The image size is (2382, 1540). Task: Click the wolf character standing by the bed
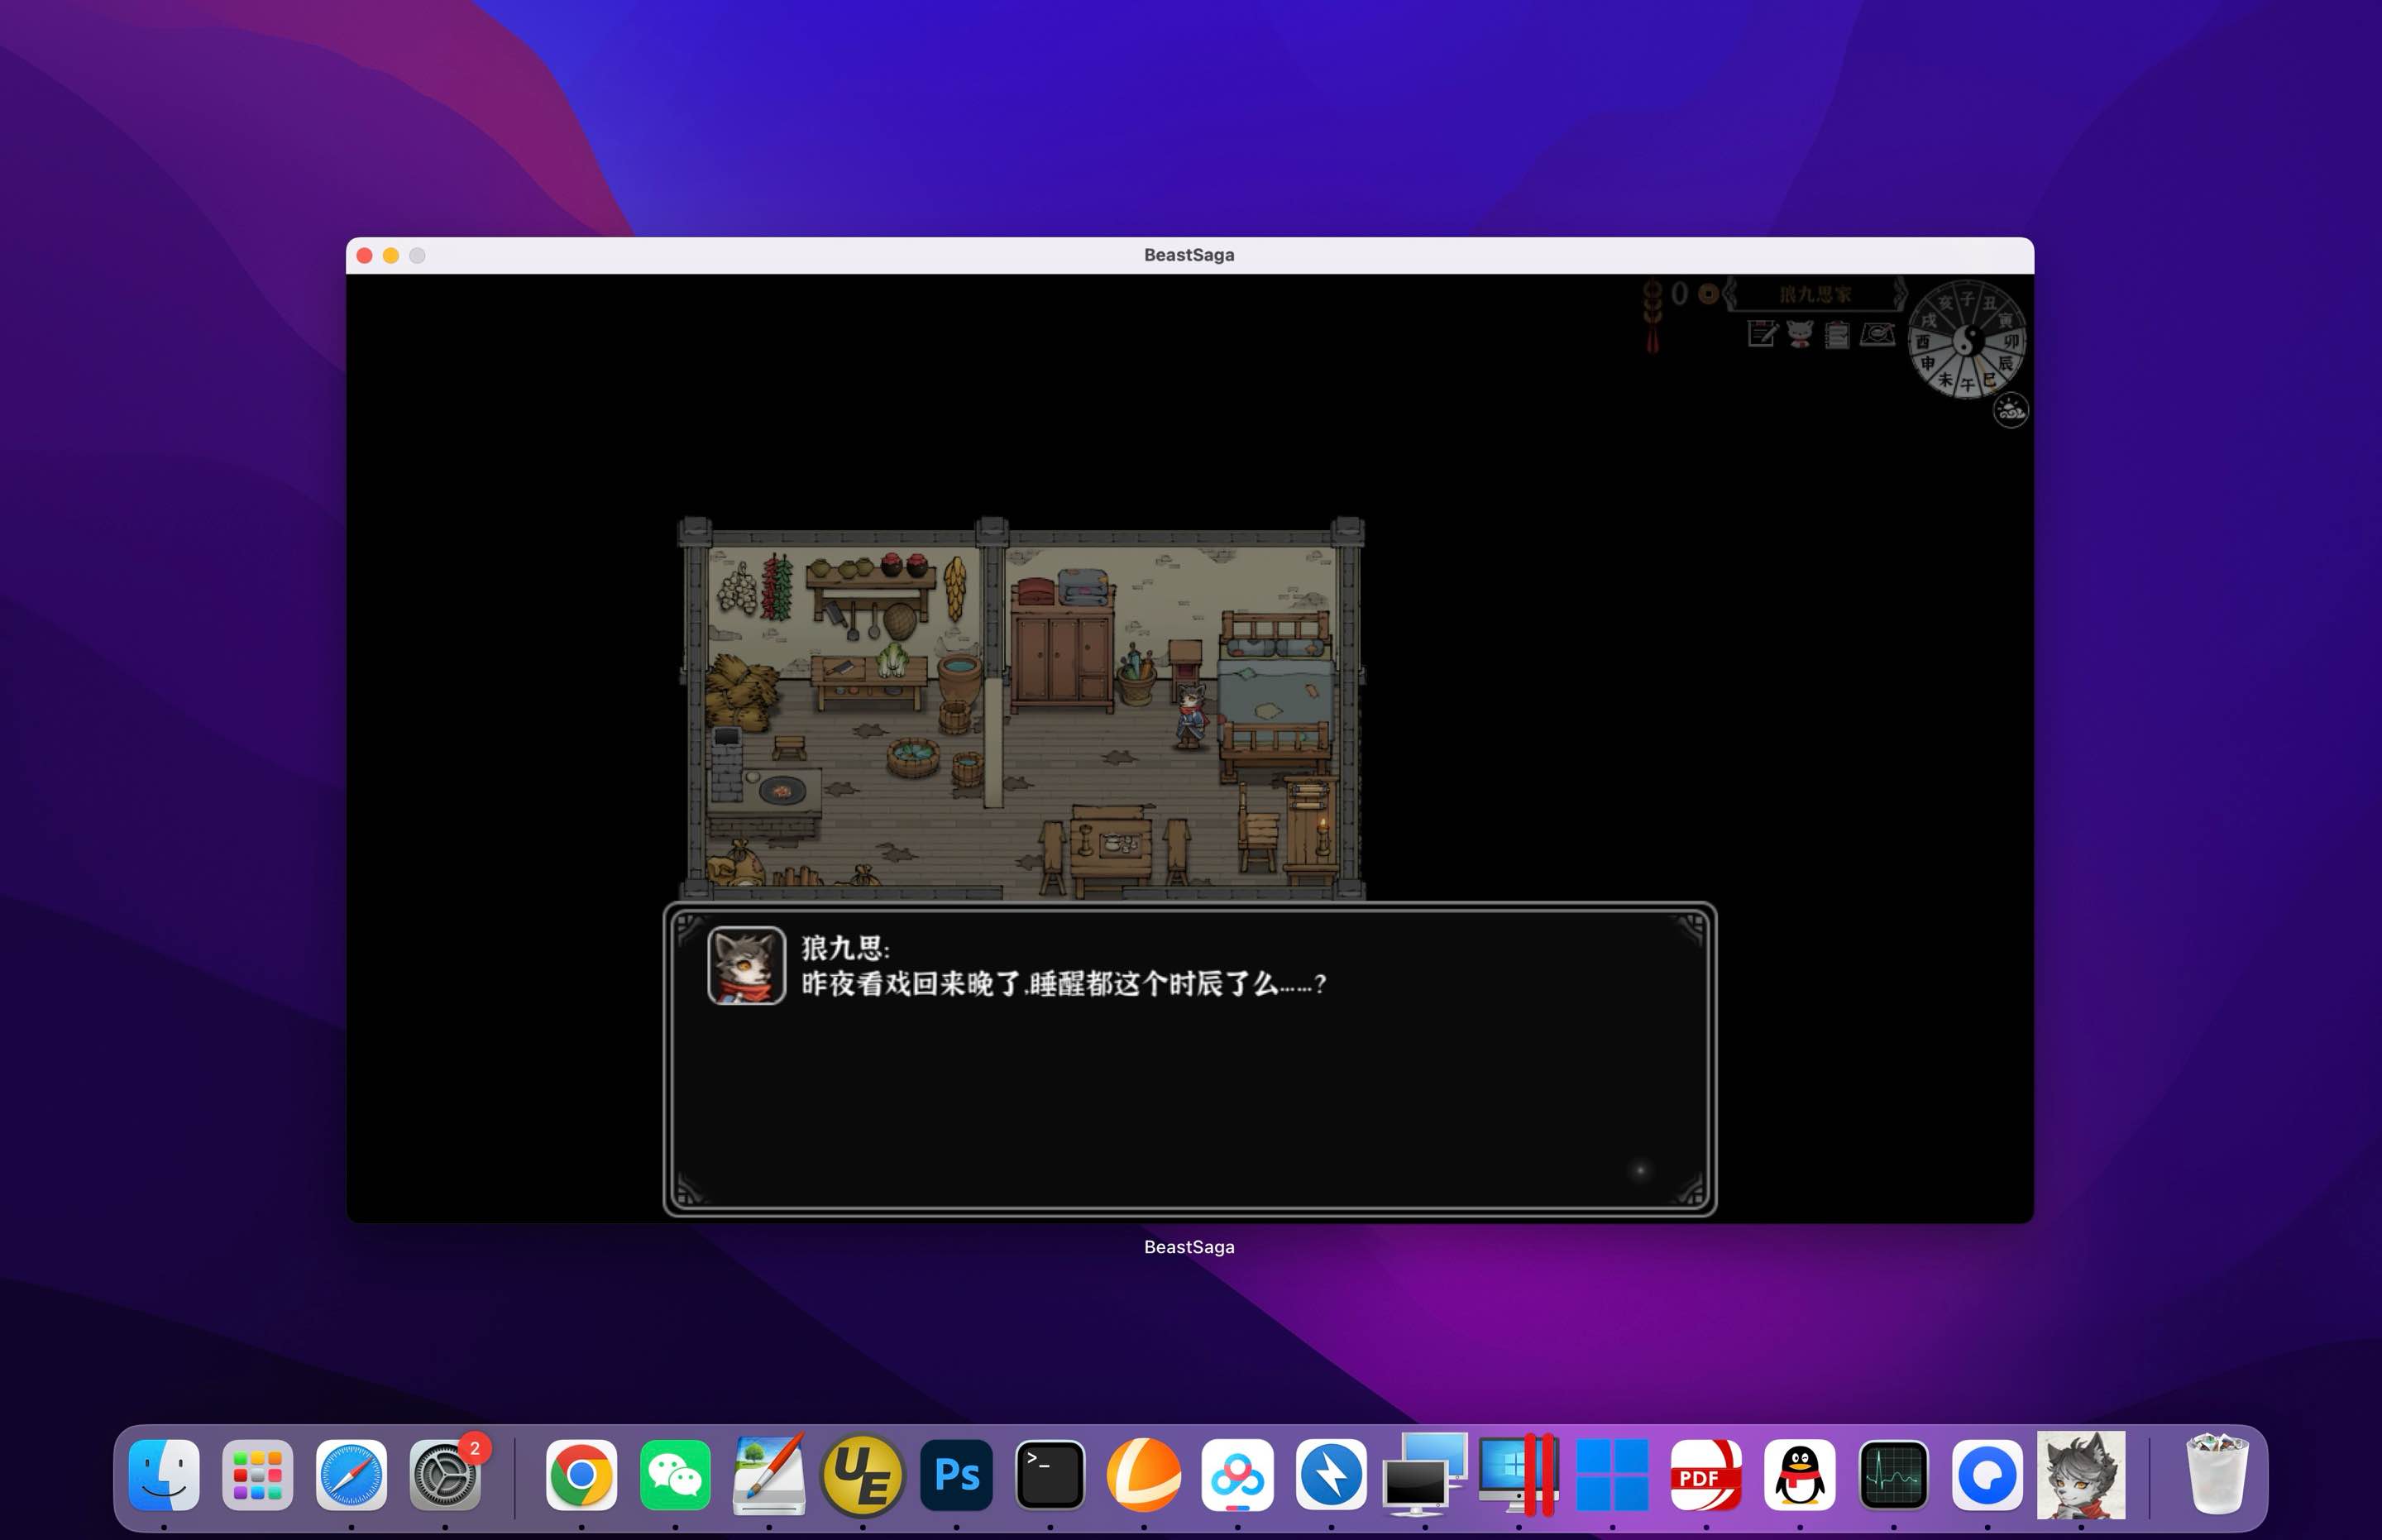[1191, 716]
